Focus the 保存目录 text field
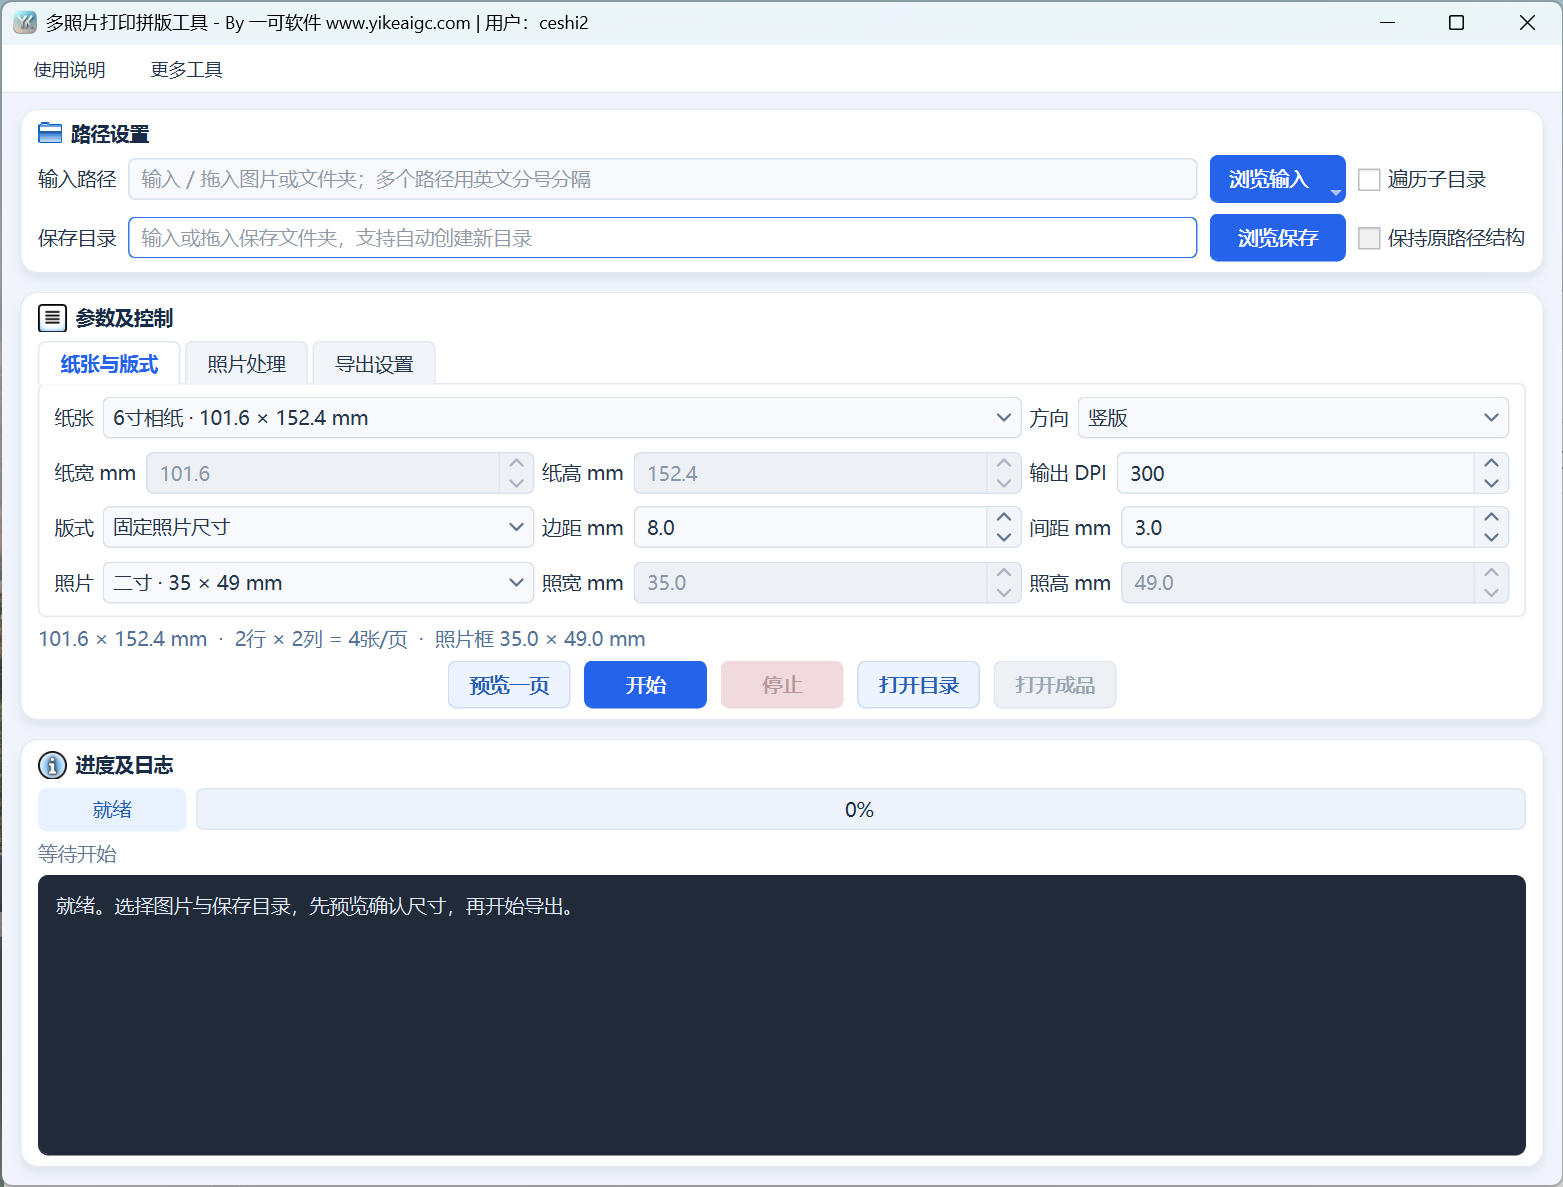Viewport: 1563px width, 1187px height. (x=662, y=238)
